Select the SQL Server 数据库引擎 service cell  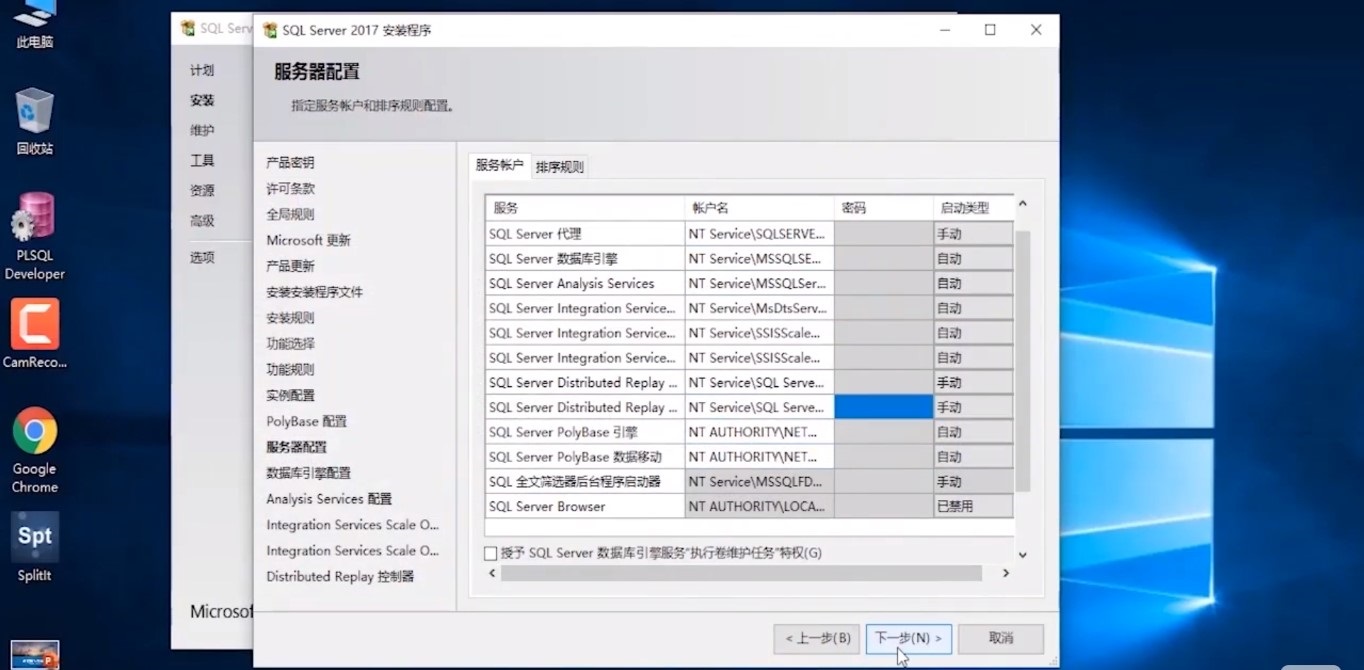coord(585,258)
